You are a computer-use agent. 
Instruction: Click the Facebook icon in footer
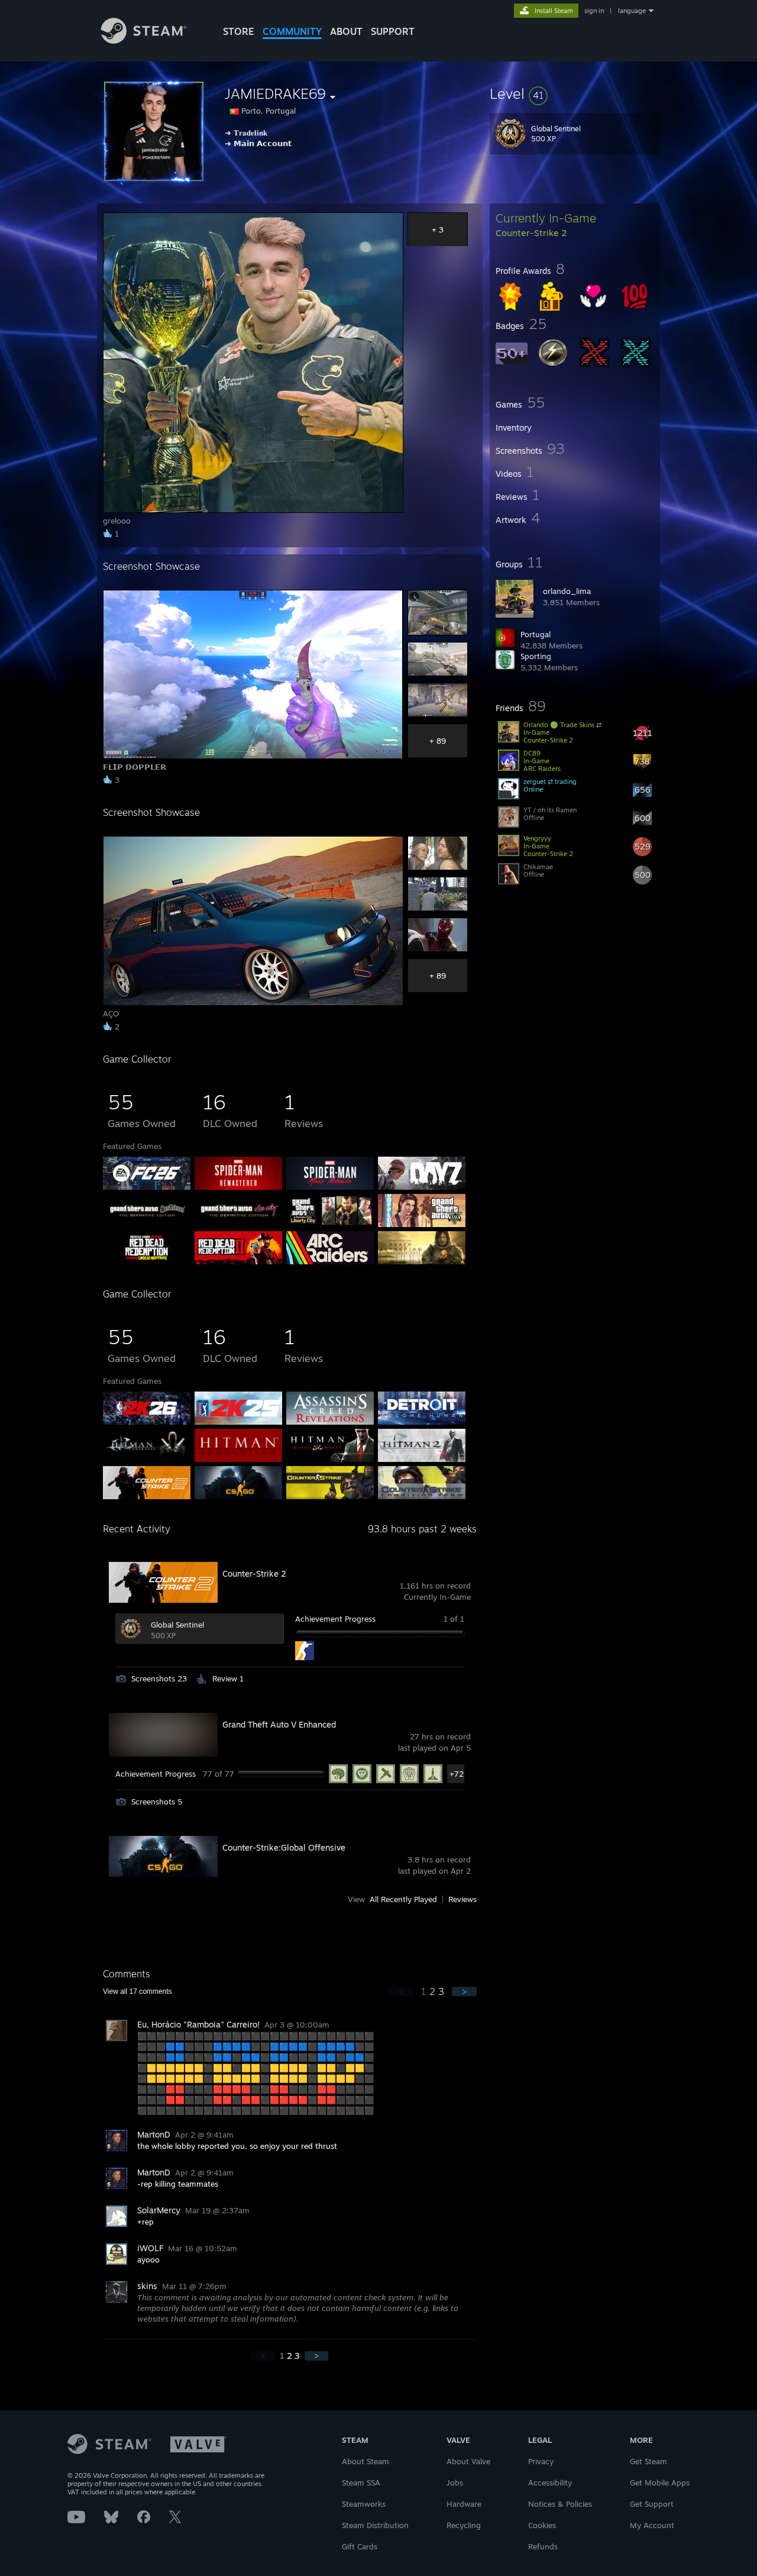(143, 2517)
